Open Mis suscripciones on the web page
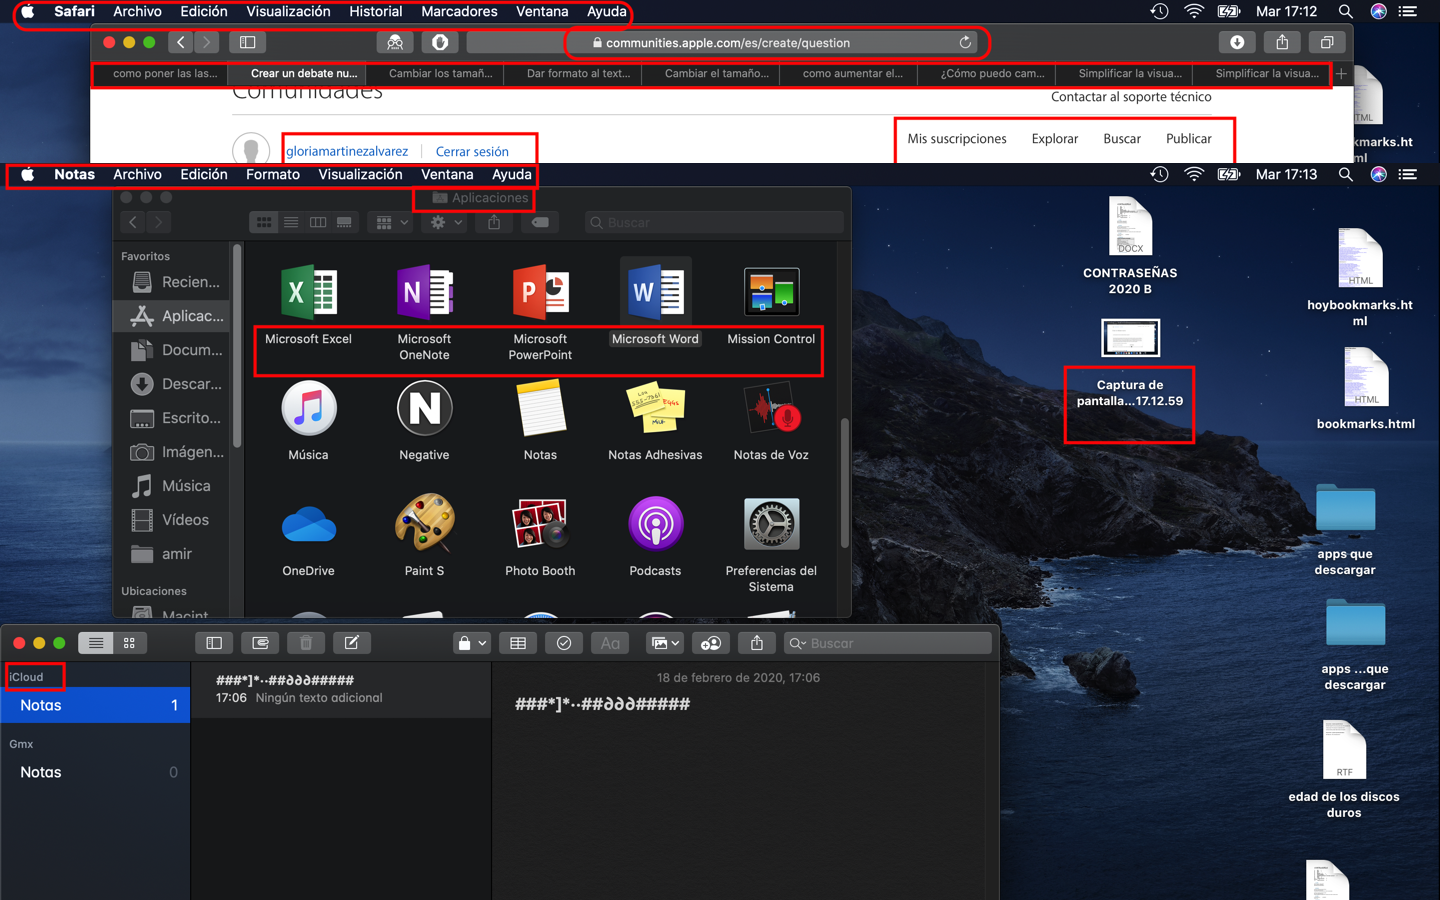 [957, 139]
